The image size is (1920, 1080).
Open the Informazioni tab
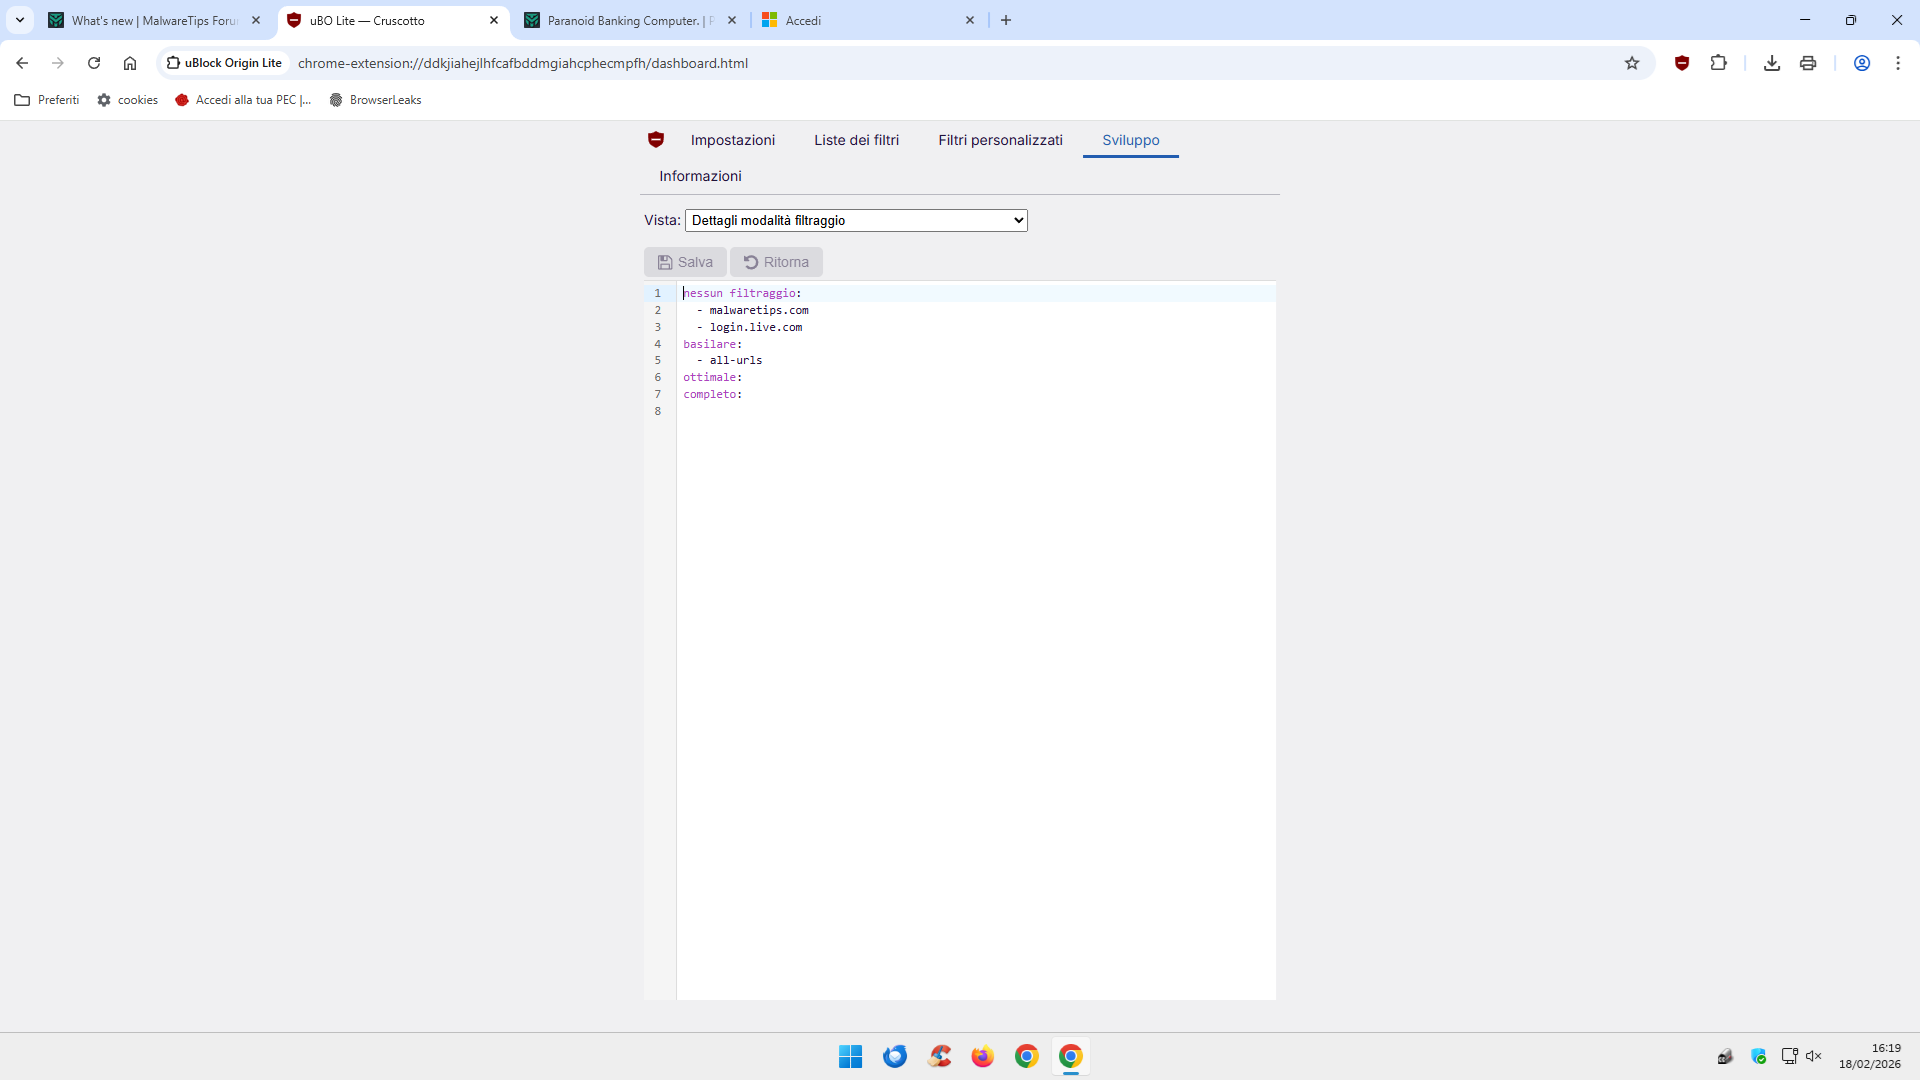pos(700,176)
